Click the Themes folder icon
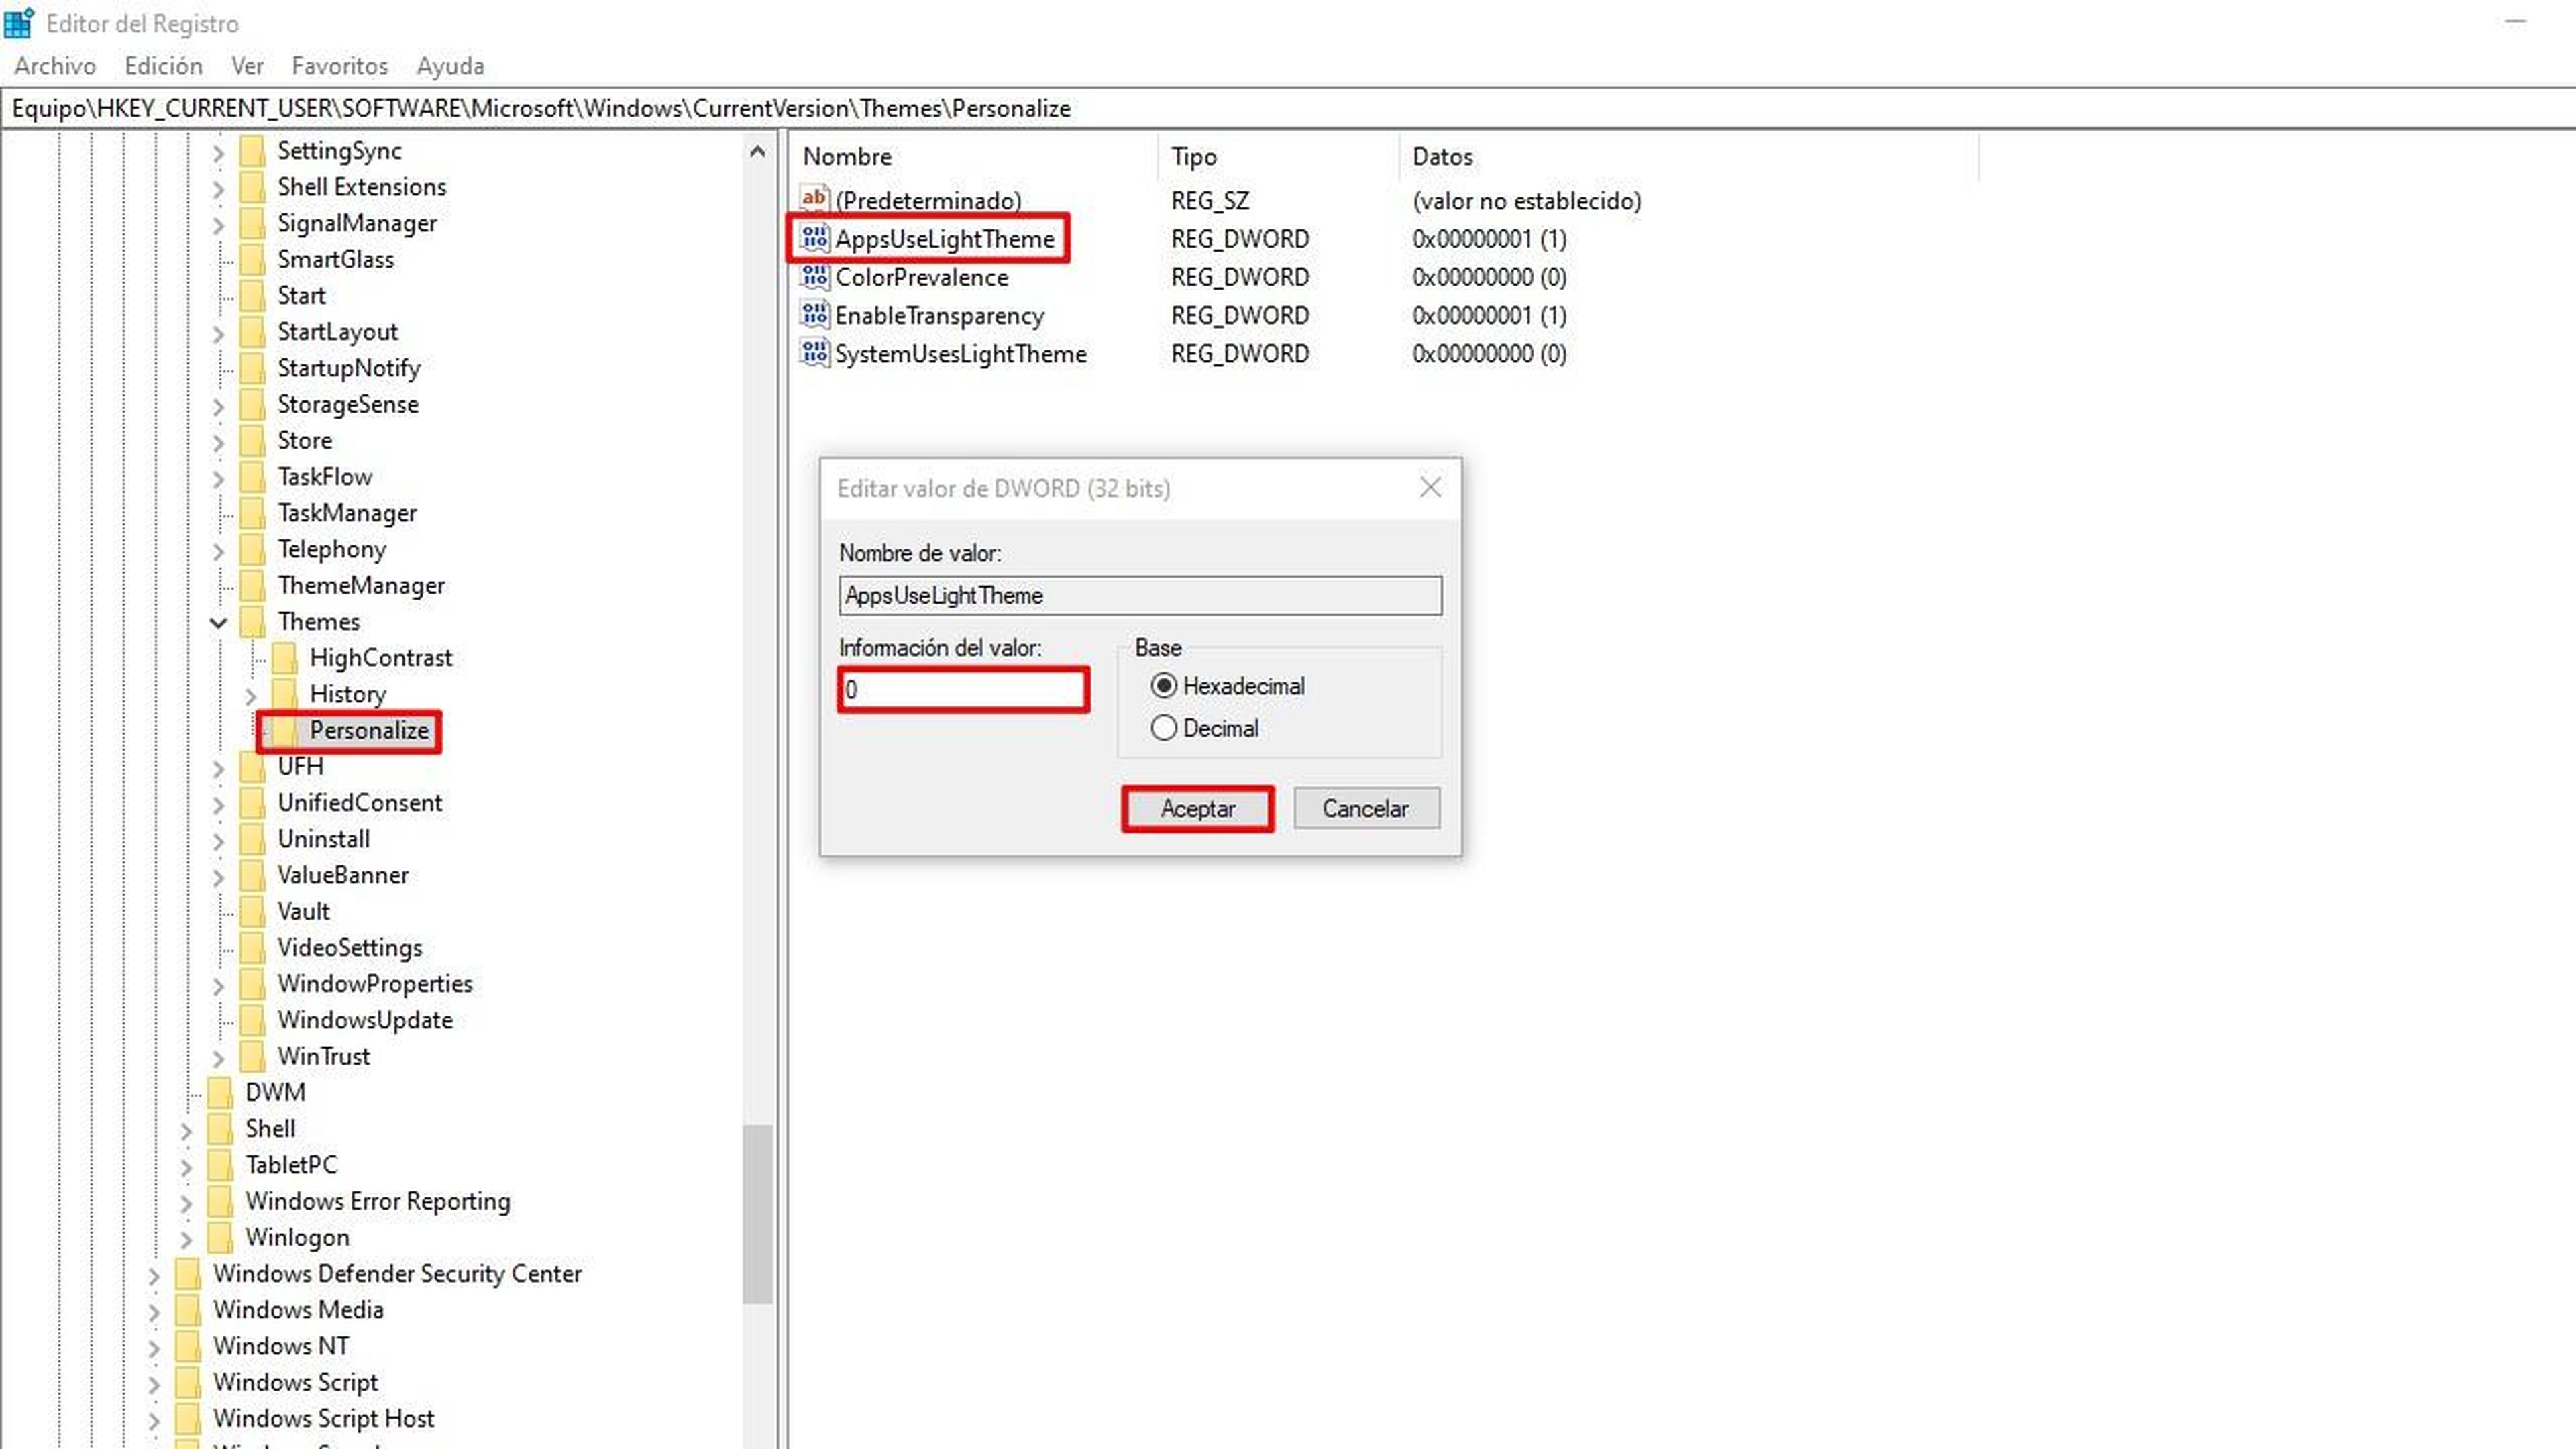This screenshot has height=1449, width=2576. point(253,622)
